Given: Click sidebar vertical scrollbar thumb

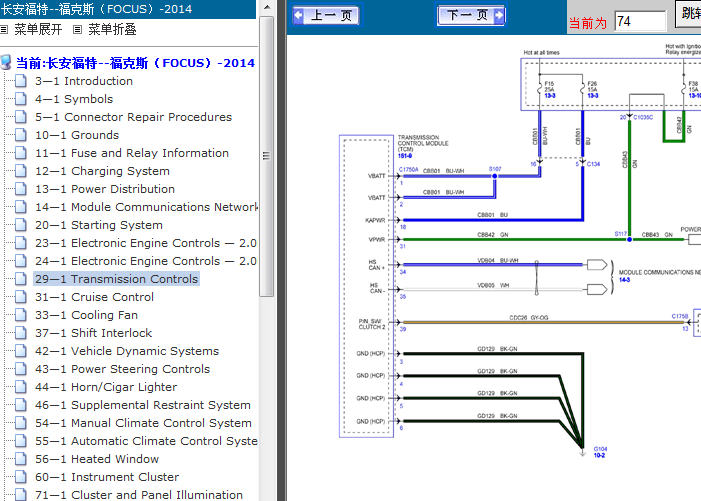Looking at the screenshot, I should [267, 156].
